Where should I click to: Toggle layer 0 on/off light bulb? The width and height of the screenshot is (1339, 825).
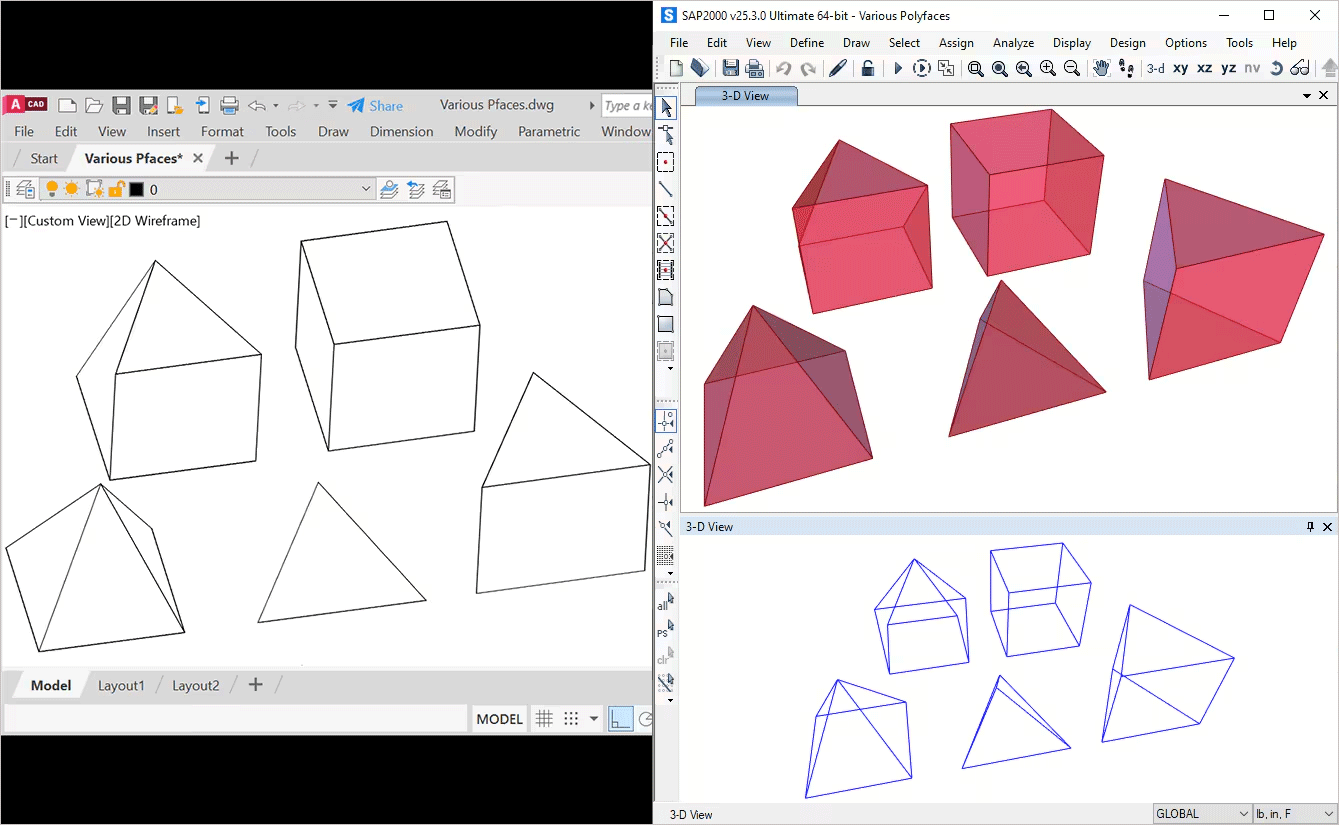[x=52, y=189]
